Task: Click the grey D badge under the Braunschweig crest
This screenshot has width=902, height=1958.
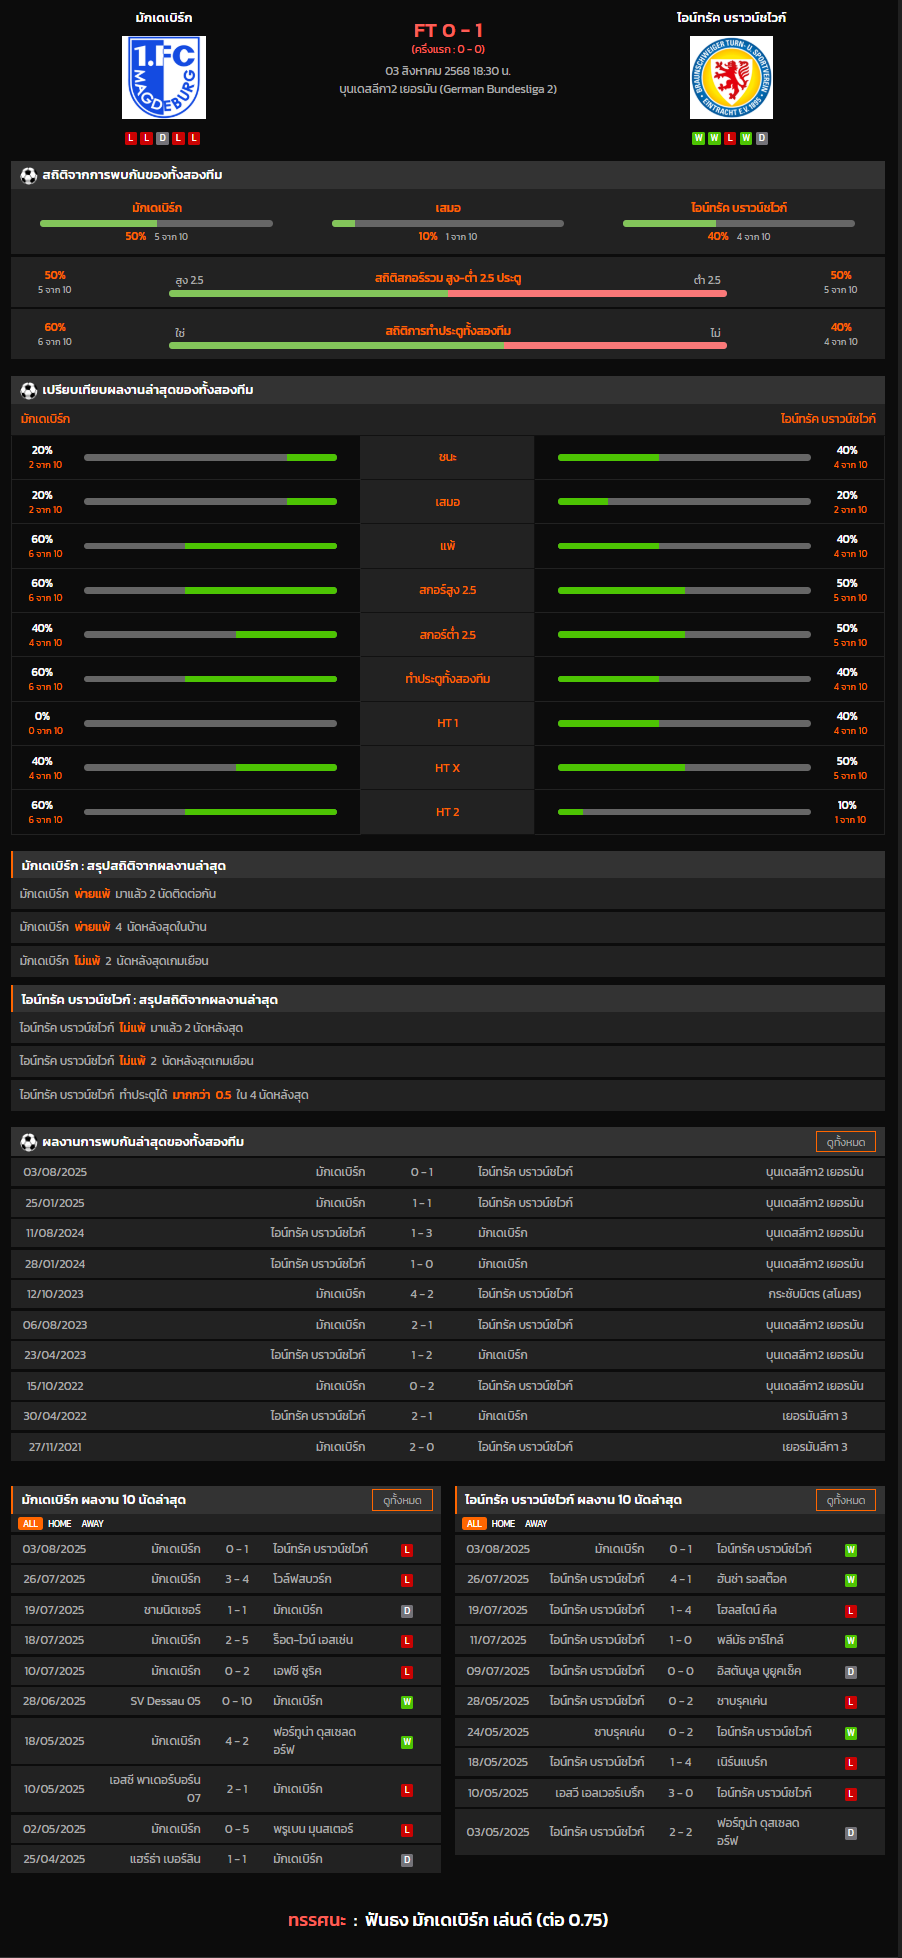Action: tap(762, 138)
